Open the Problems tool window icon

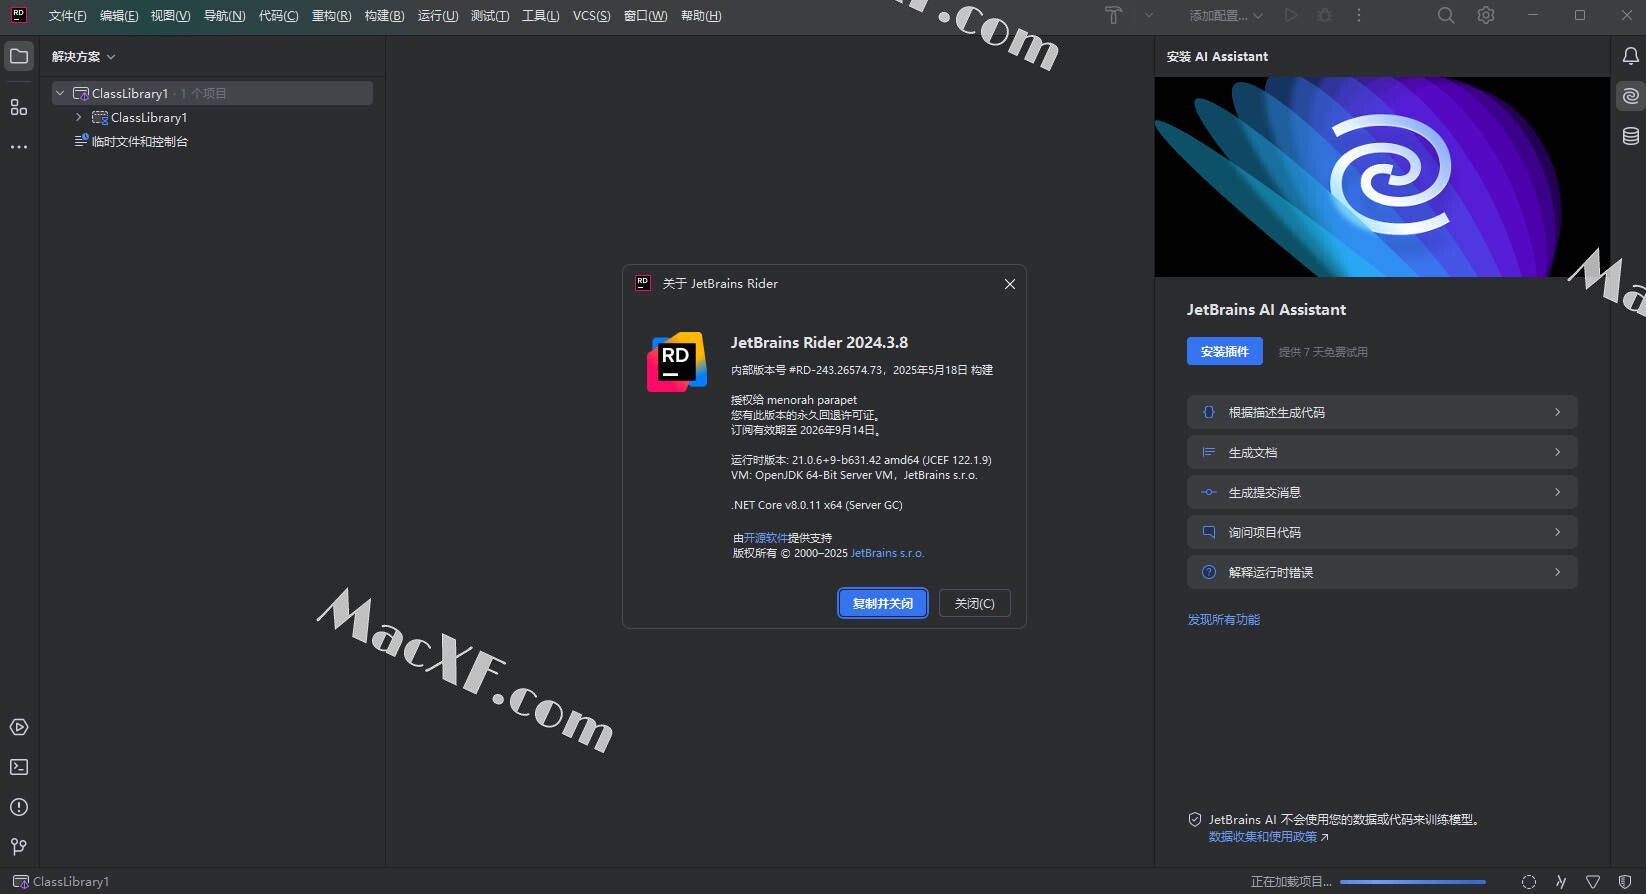coord(19,807)
